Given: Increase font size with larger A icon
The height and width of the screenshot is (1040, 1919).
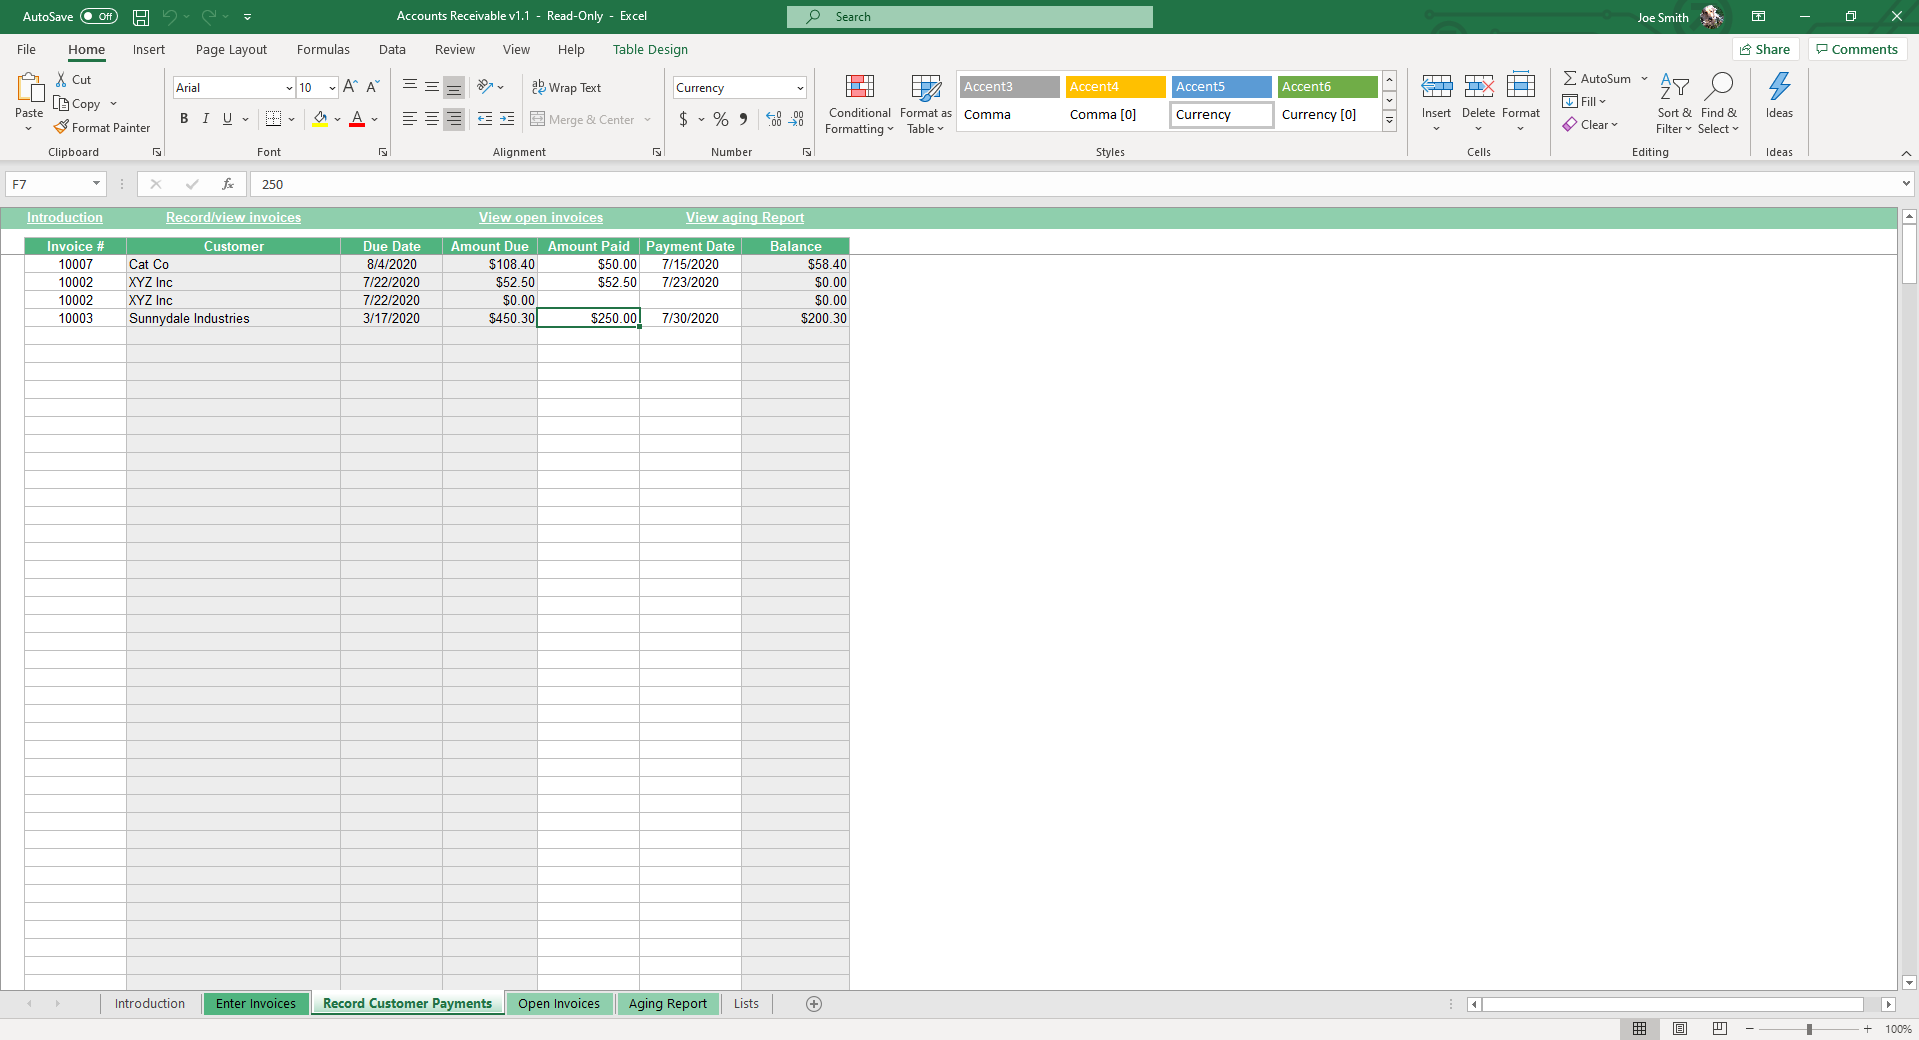Looking at the screenshot, I should point(350,87).
